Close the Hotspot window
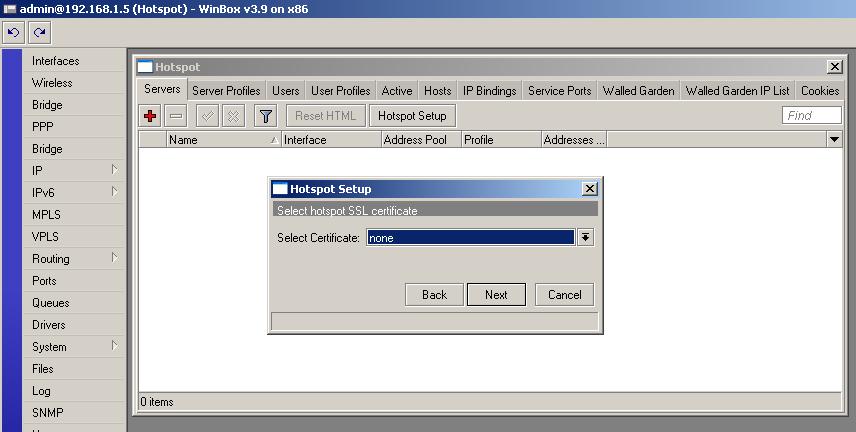 tap(834, 67)
